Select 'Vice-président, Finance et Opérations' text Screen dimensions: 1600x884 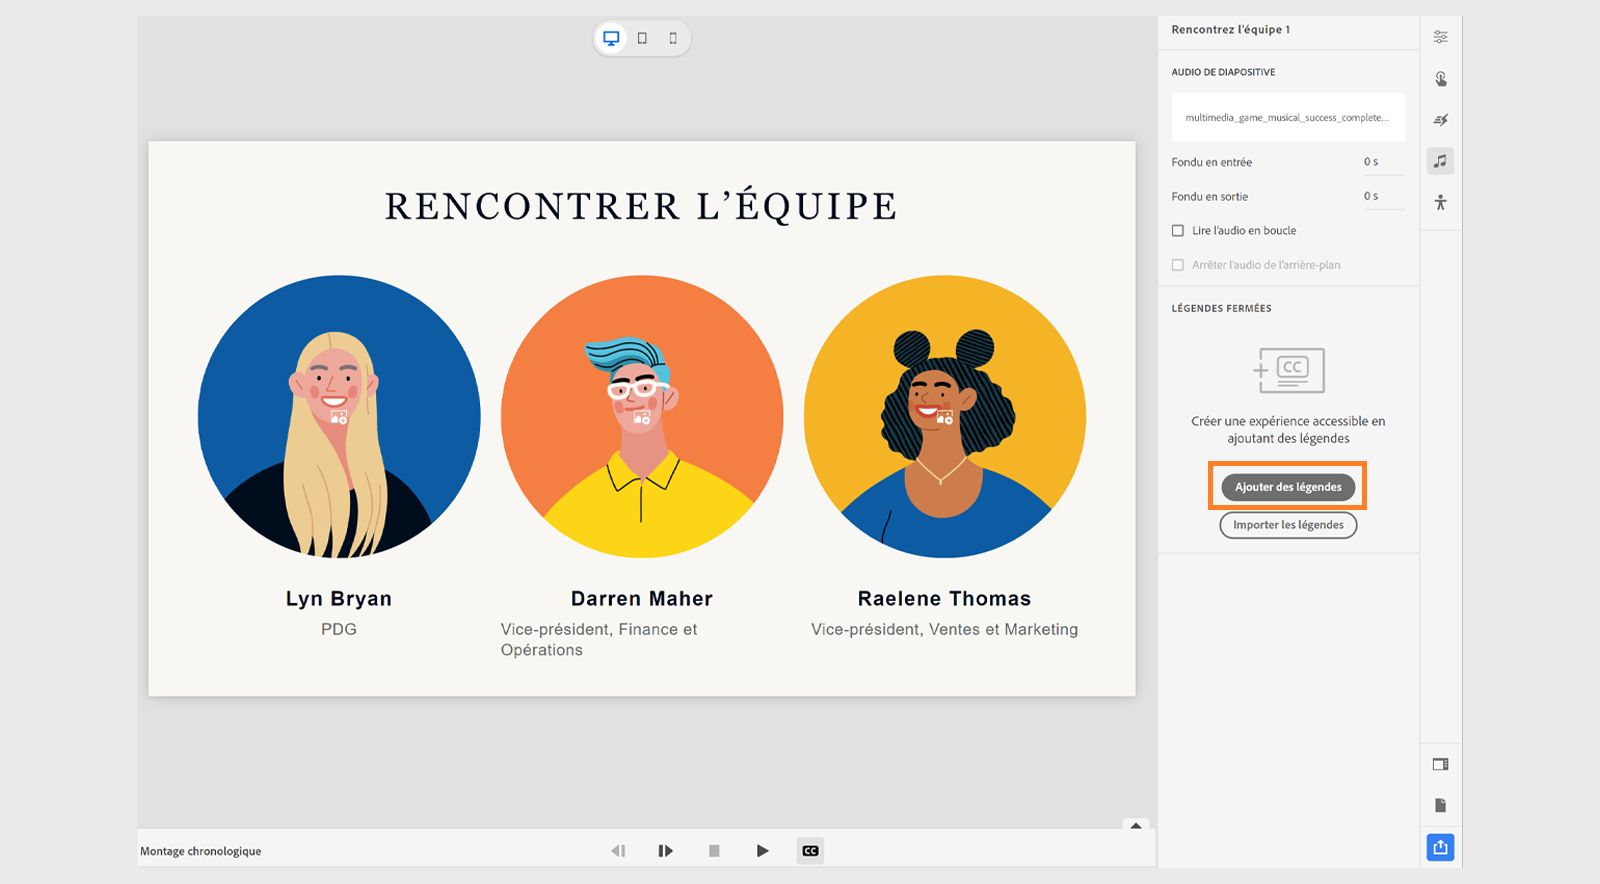click(x=599, y=639)
